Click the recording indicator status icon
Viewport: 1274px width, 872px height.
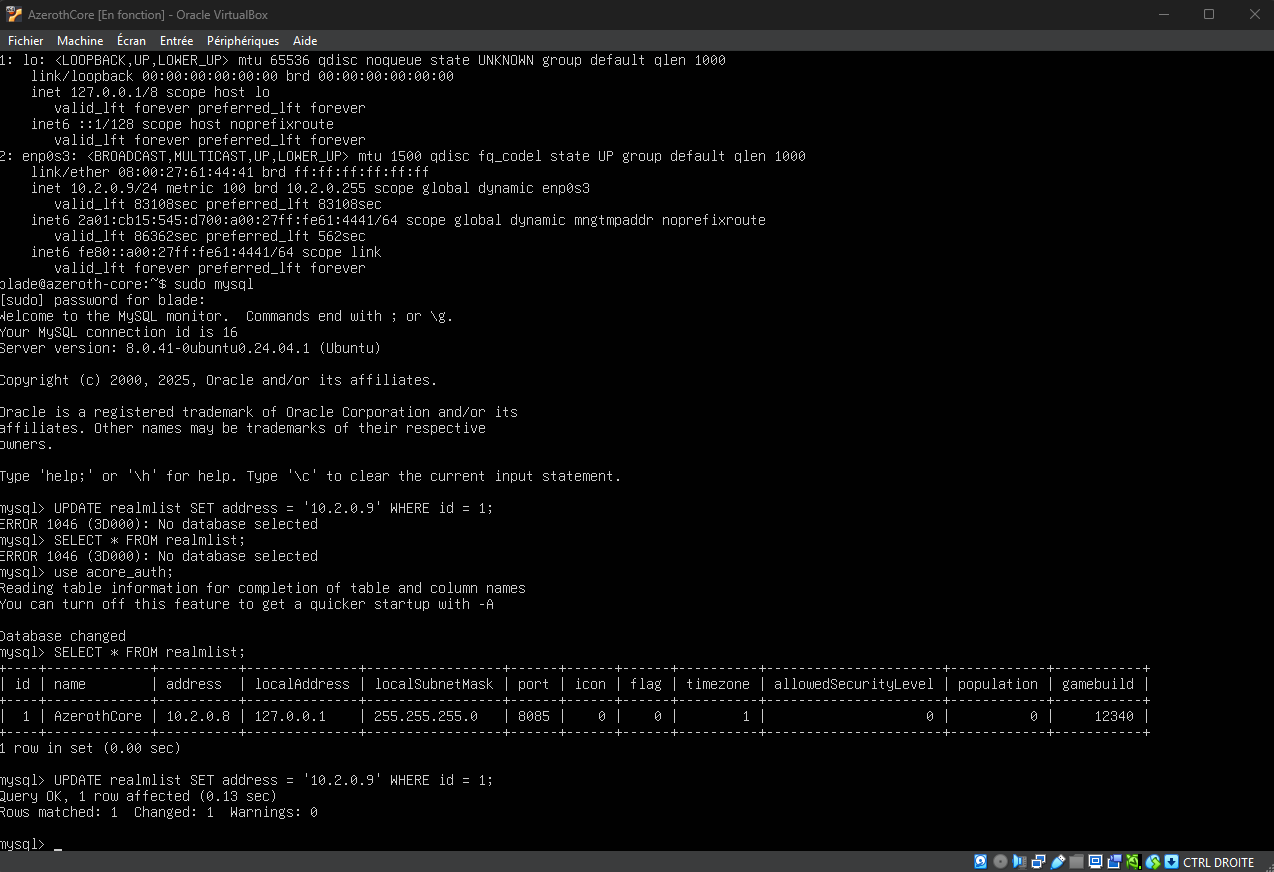click(x=1115, y=861)
